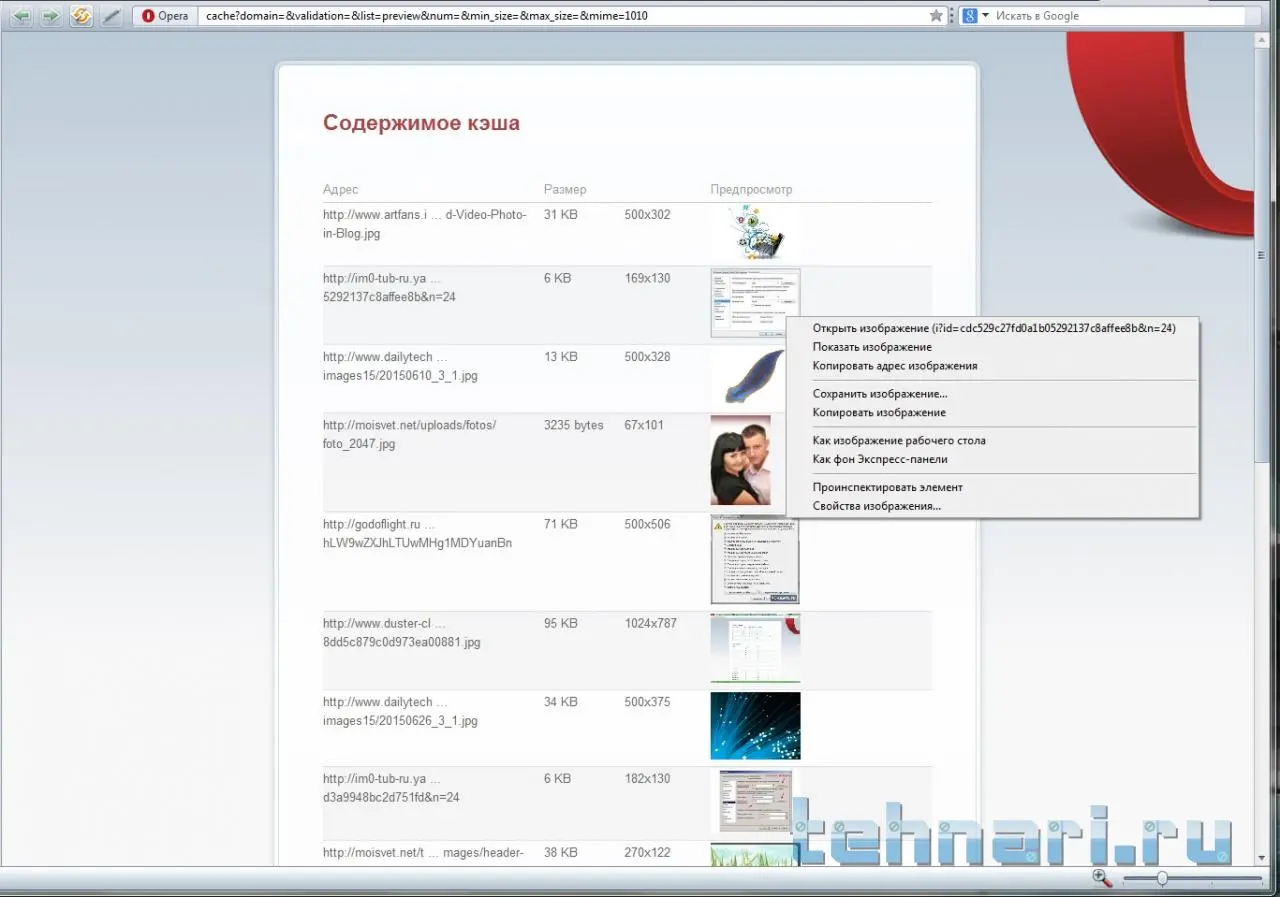Click the 'Предпросмотр' column header

(x=752, y=190)
